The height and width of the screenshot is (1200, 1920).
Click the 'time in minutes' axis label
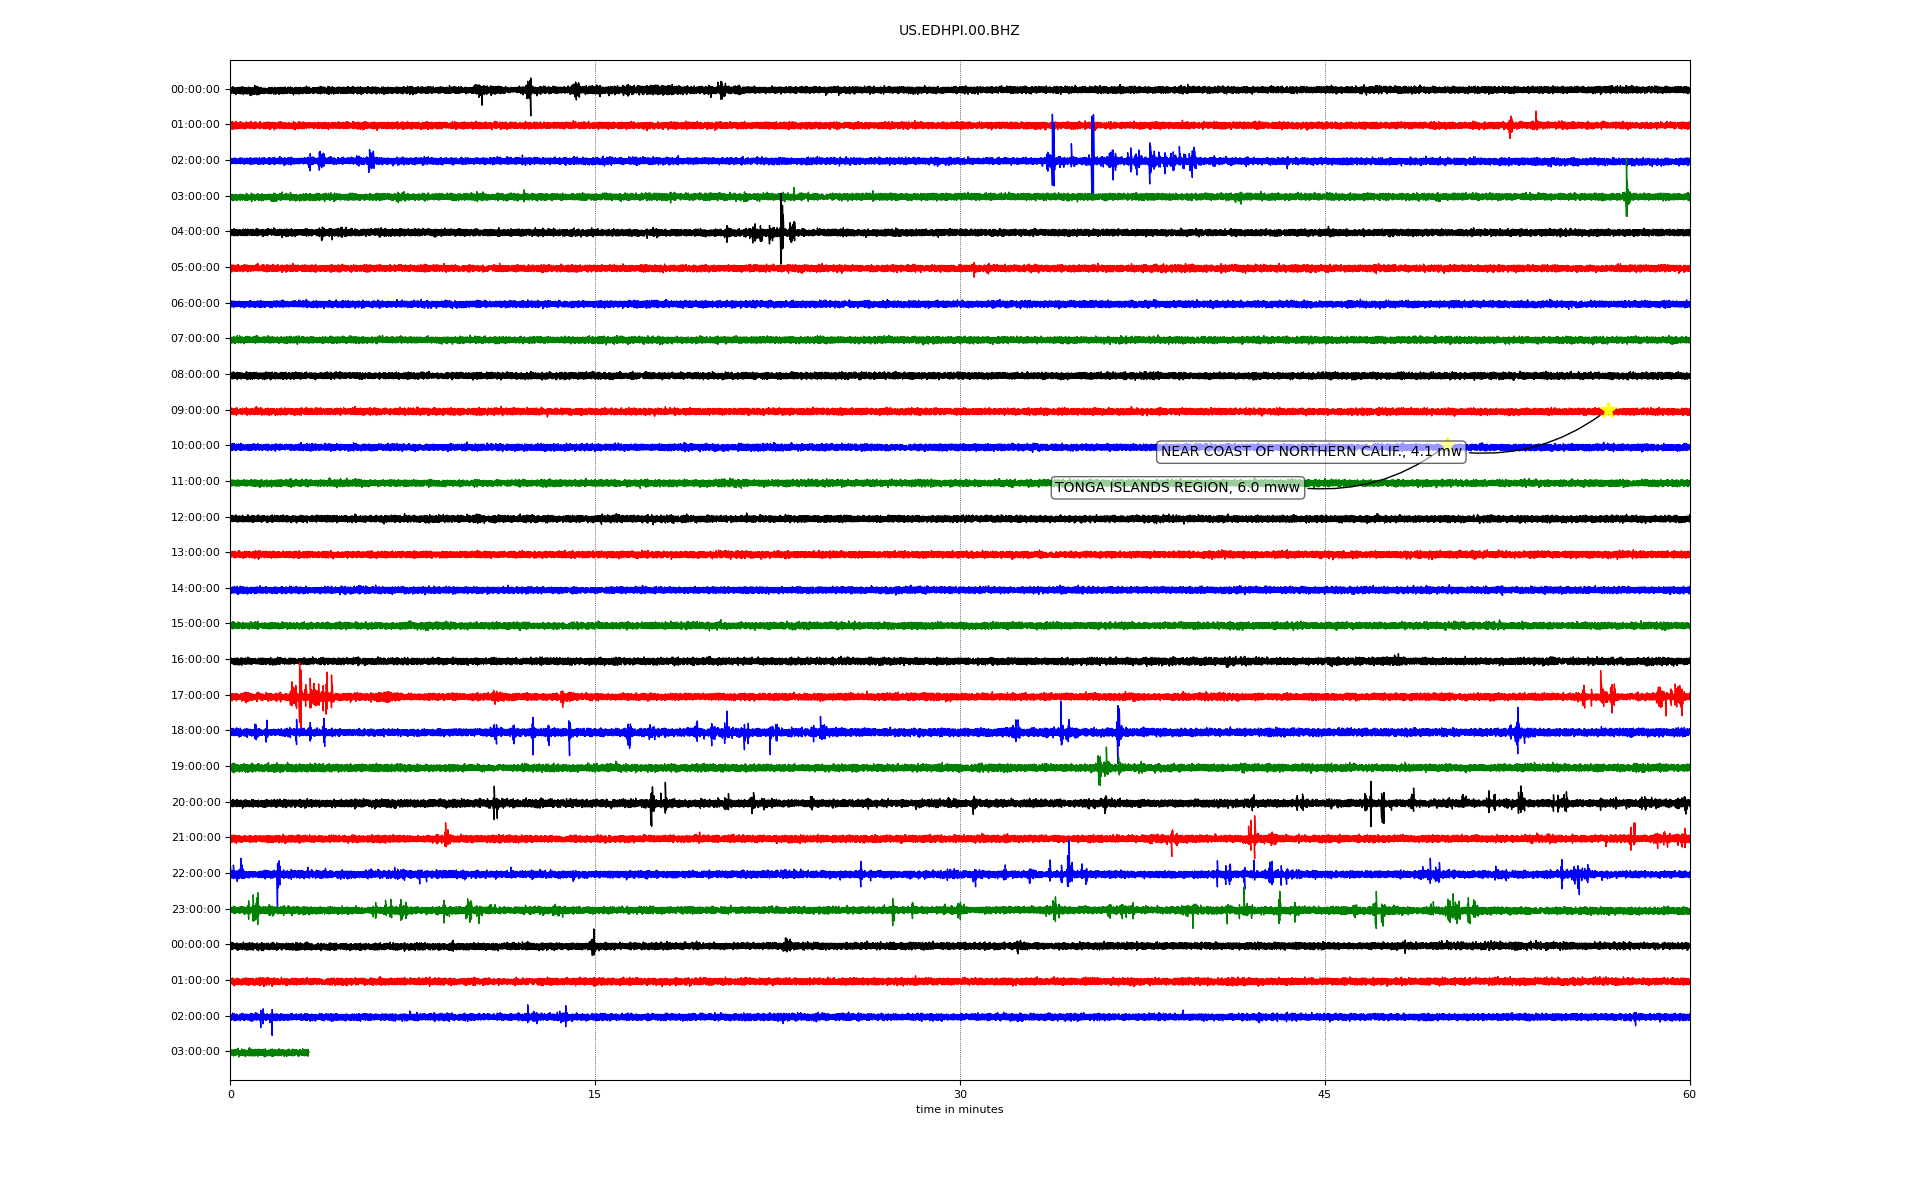click(959, 1110)
